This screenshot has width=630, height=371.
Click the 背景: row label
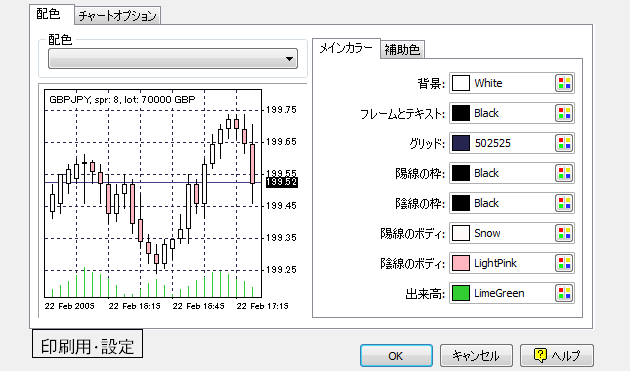tap(431, 84)
